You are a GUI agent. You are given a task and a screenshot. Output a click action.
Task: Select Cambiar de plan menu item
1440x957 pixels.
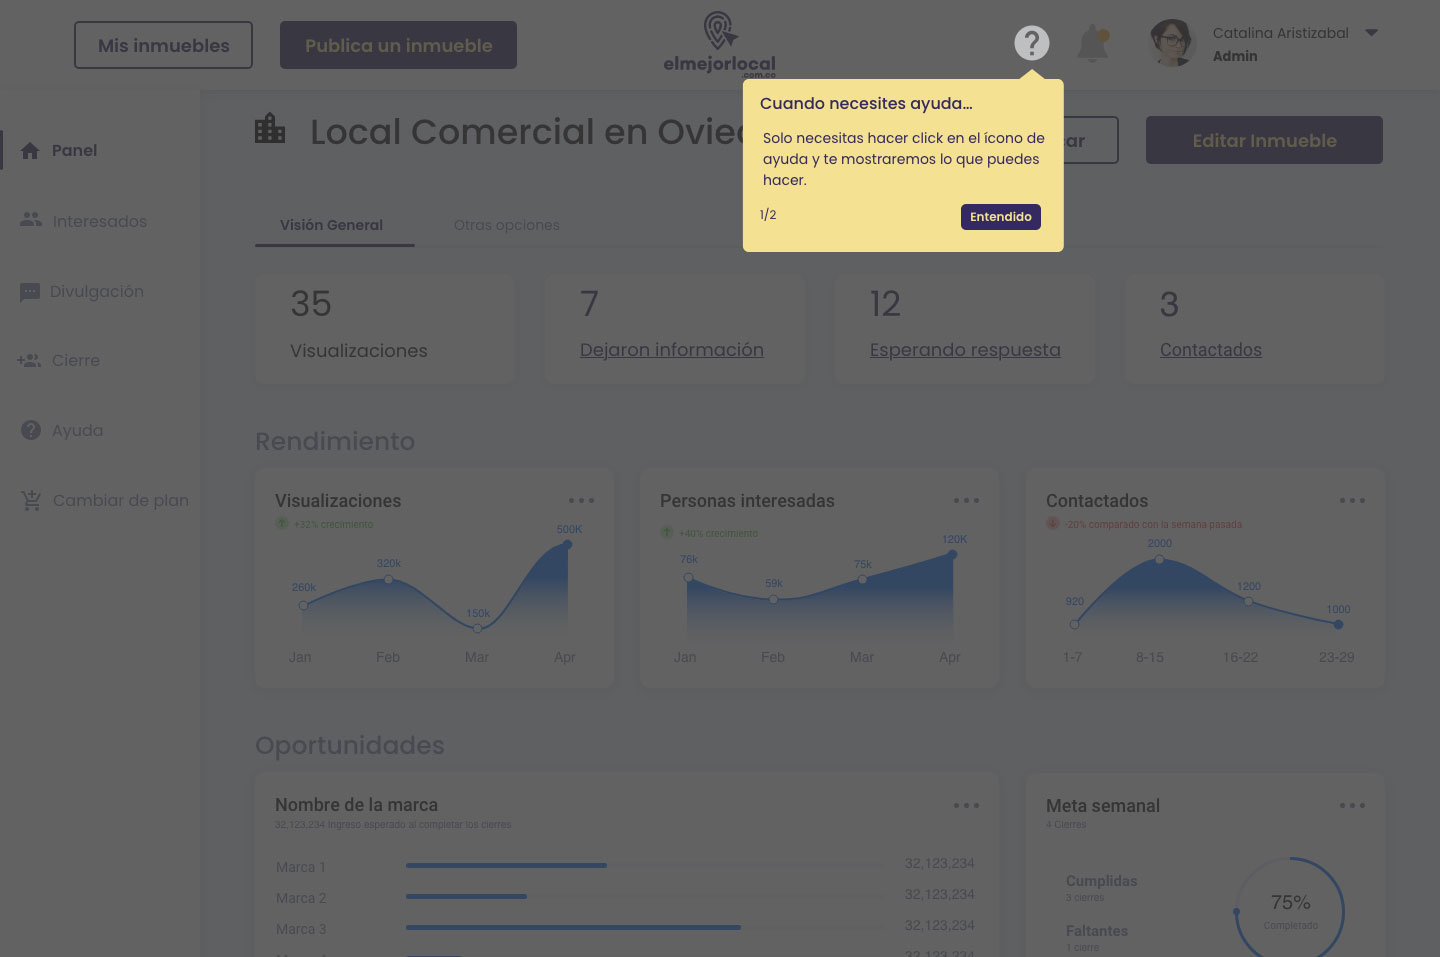pos(121,500)
